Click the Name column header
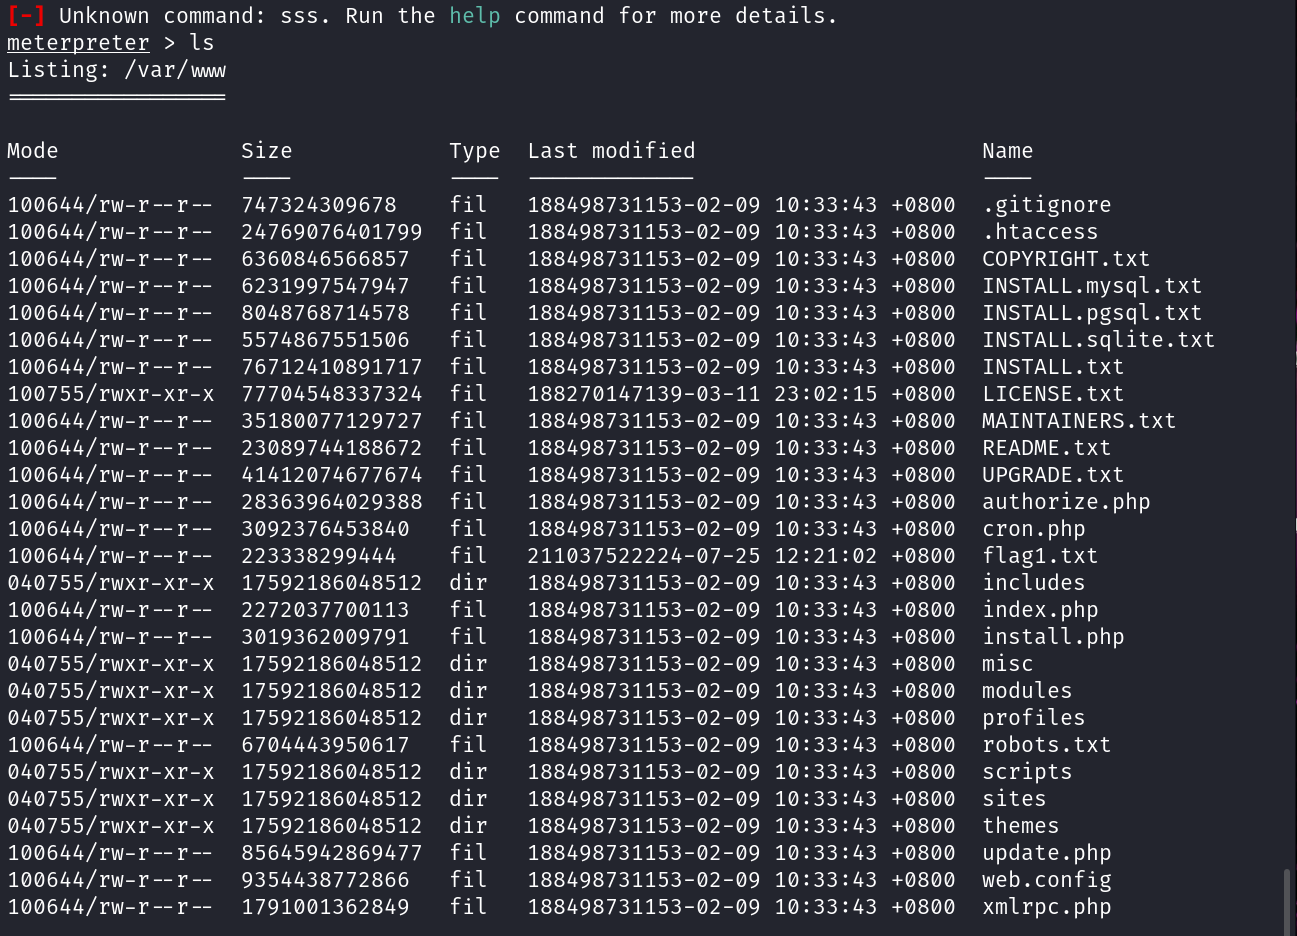The height and width of the screenshot is (936, 1297). tap(1007, 151)
